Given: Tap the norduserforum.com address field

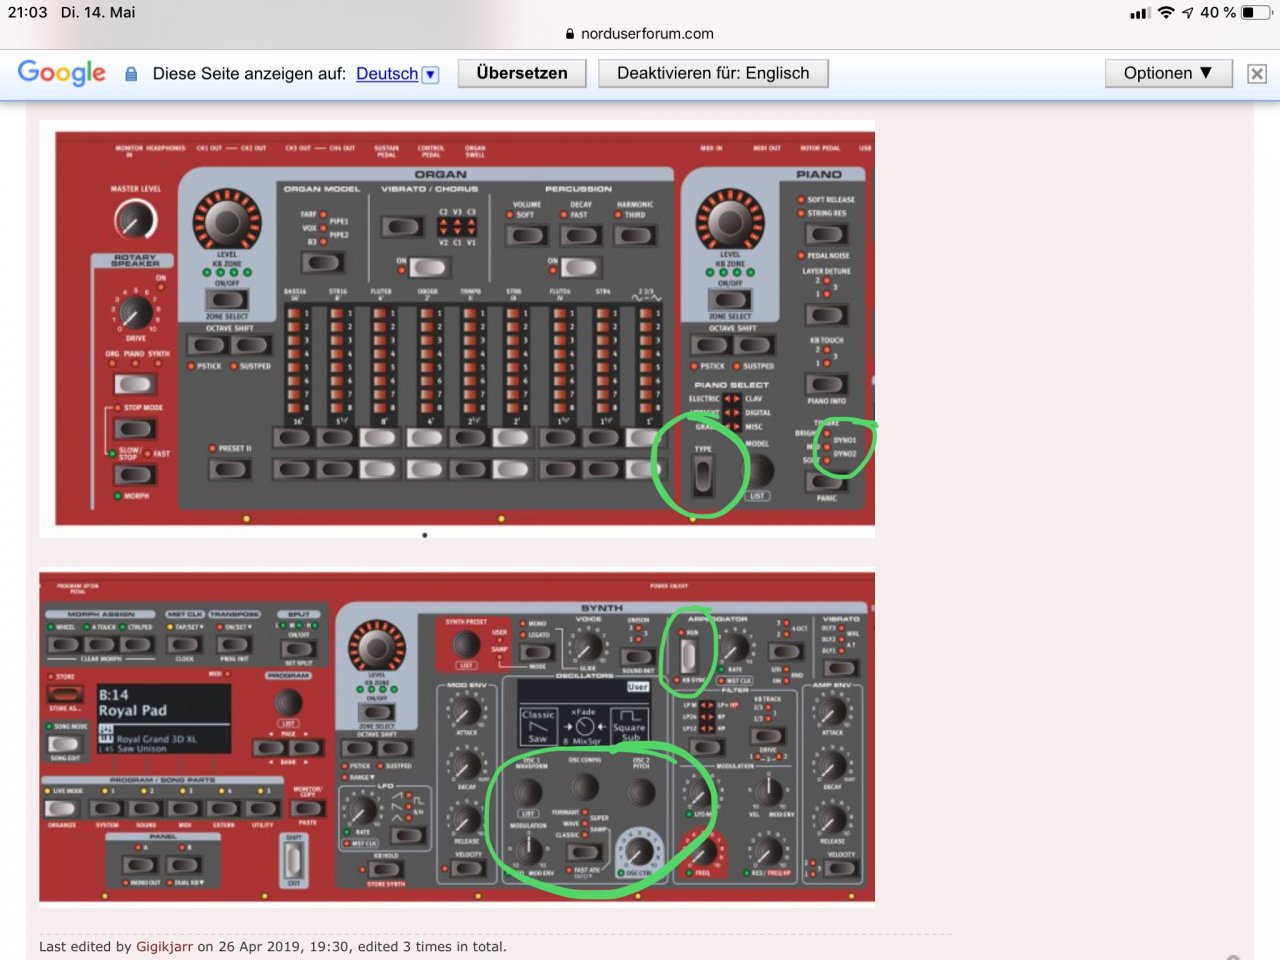Looking at the screenshot, I should (640, 33).
